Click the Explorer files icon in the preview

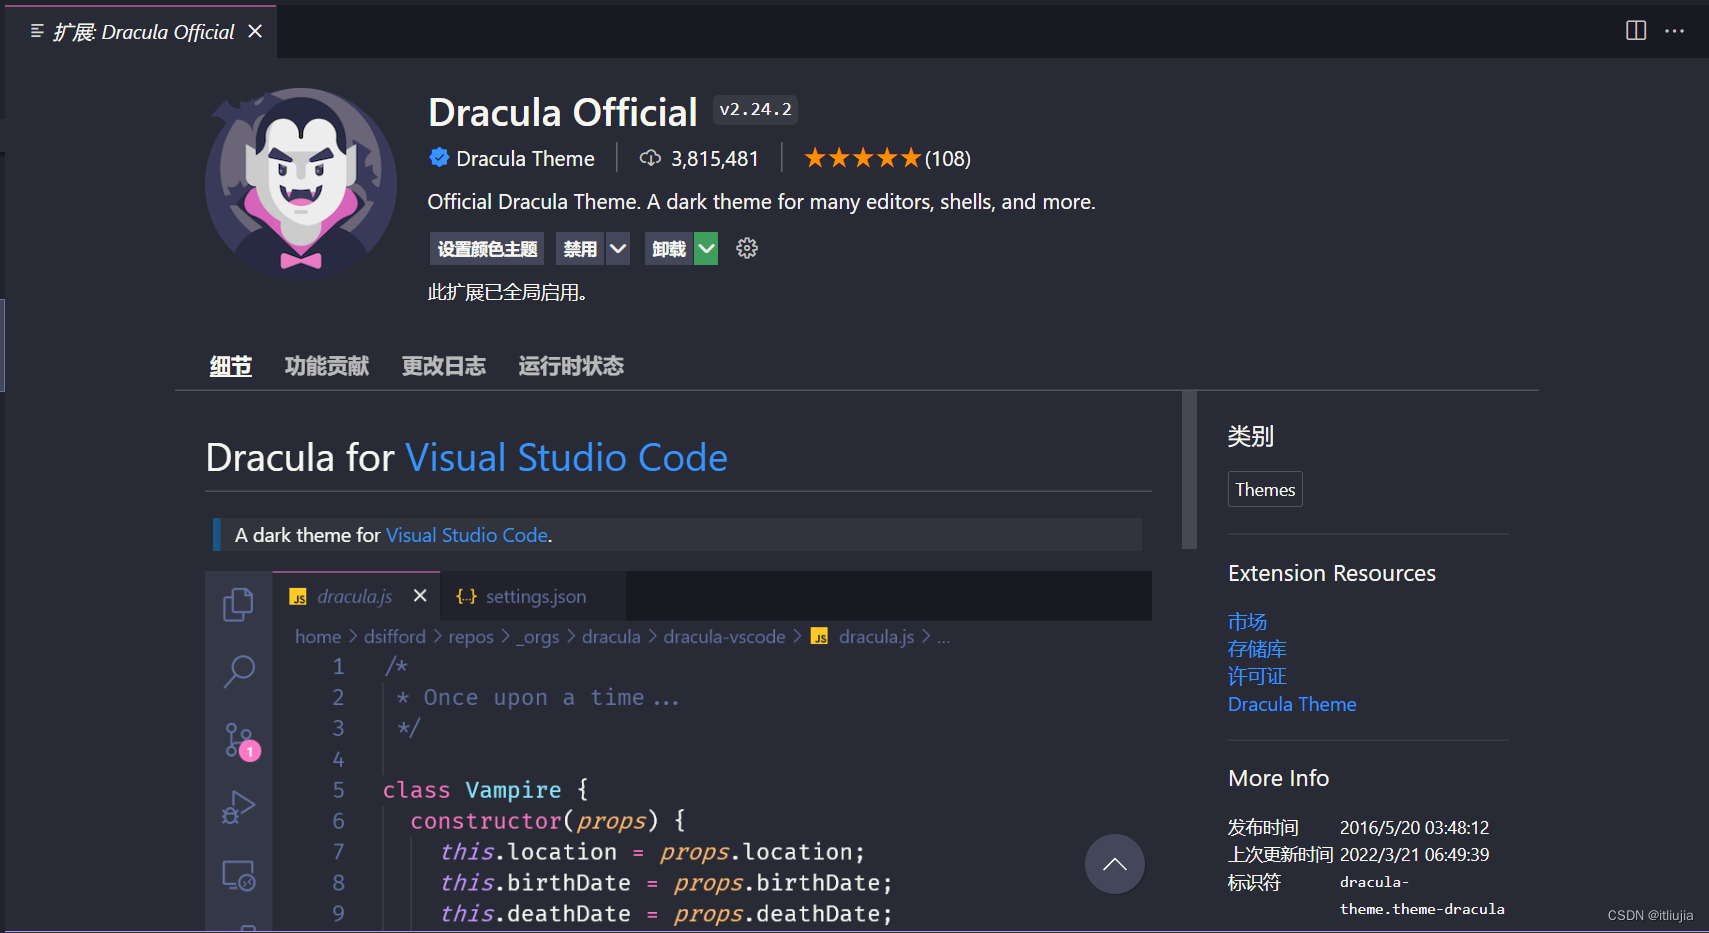238,604
